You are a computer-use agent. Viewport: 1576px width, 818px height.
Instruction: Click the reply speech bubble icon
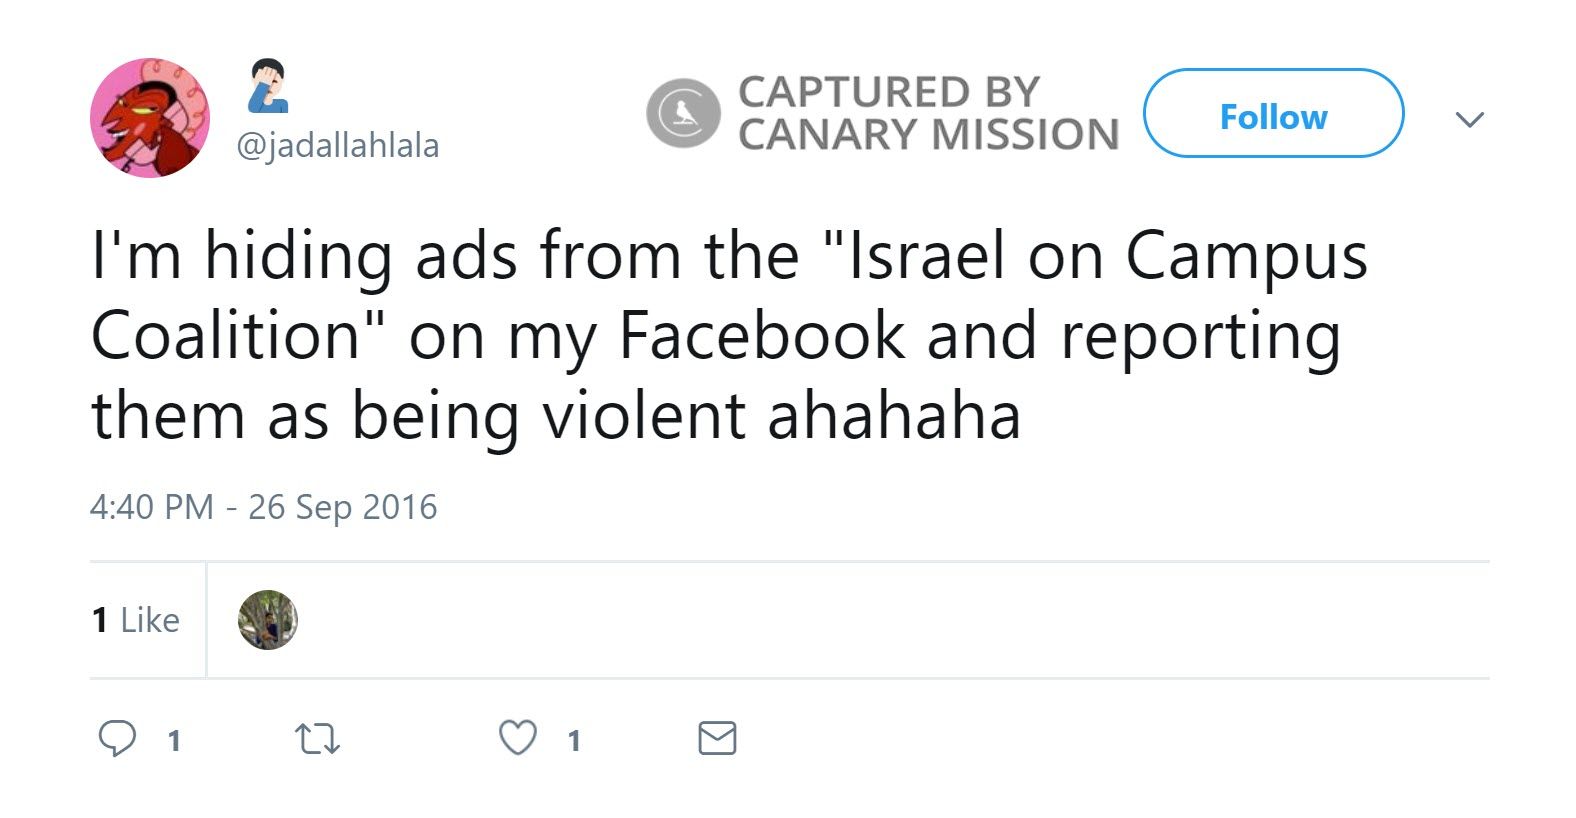coord(118,739)
